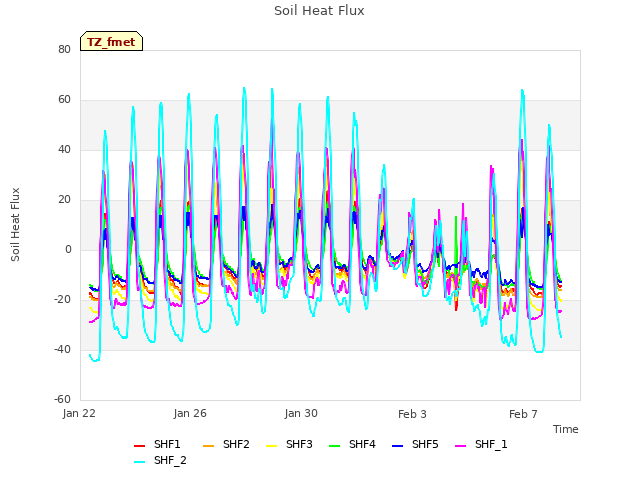Toggle the SHF1 legend entry

[x=157, y=444]
